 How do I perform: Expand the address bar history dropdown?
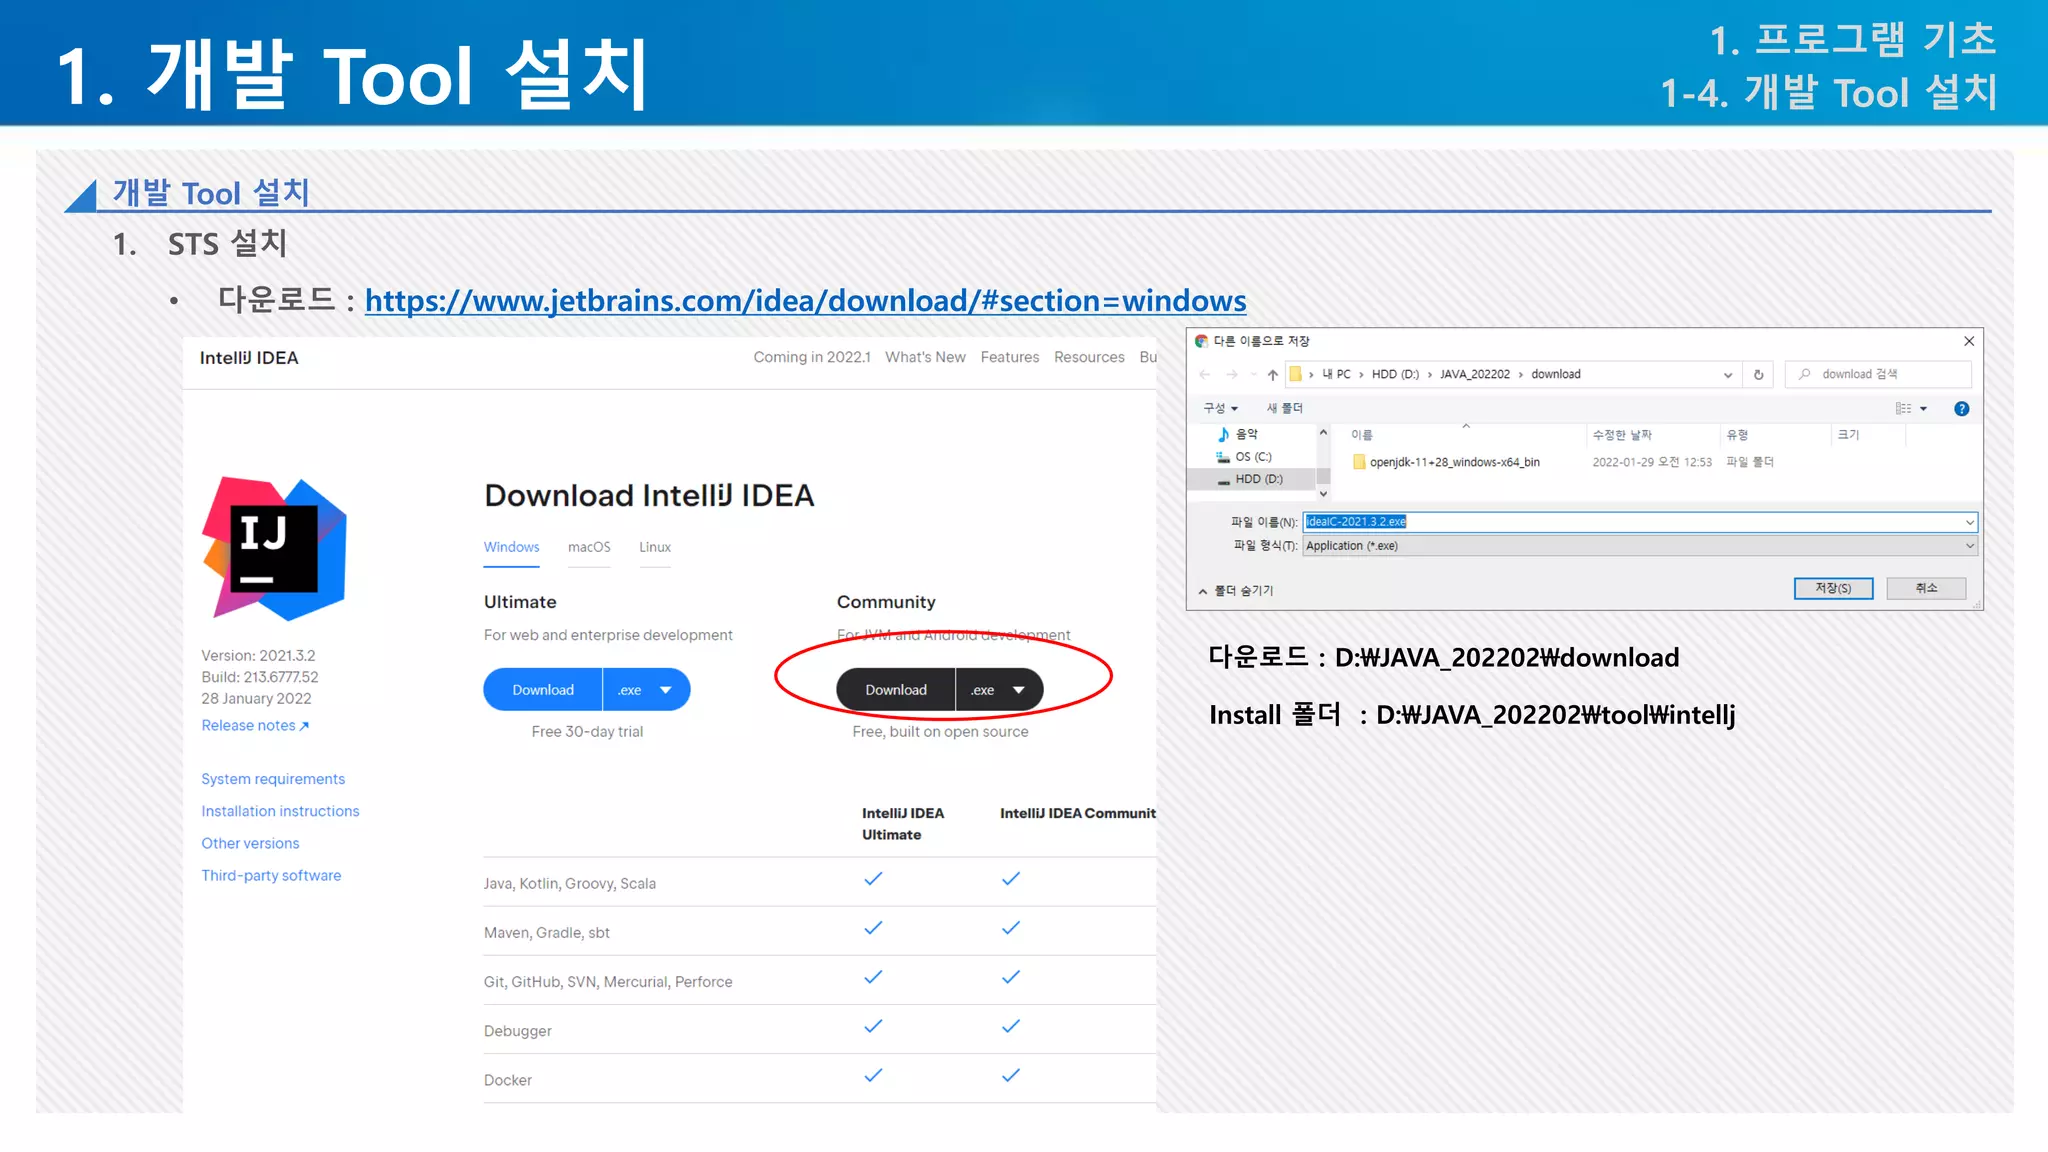click(1727, 374)
